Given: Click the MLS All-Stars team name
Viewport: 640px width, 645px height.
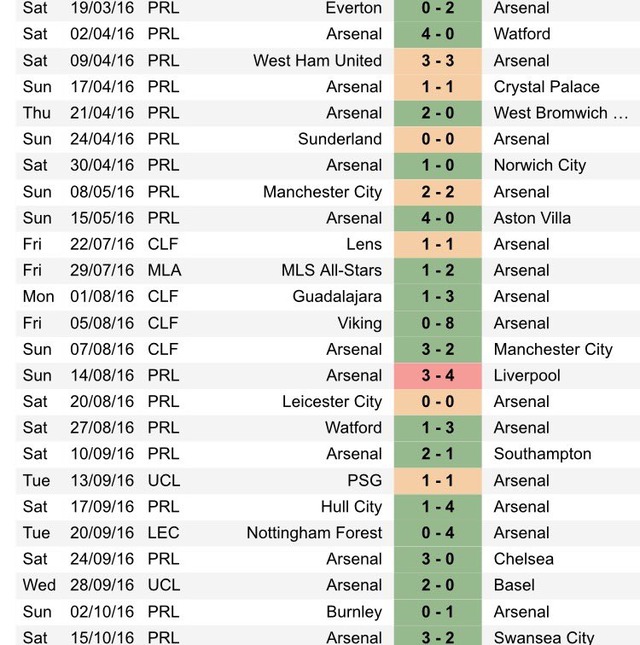Looking at the screenshot, I should tap(332, 270).
